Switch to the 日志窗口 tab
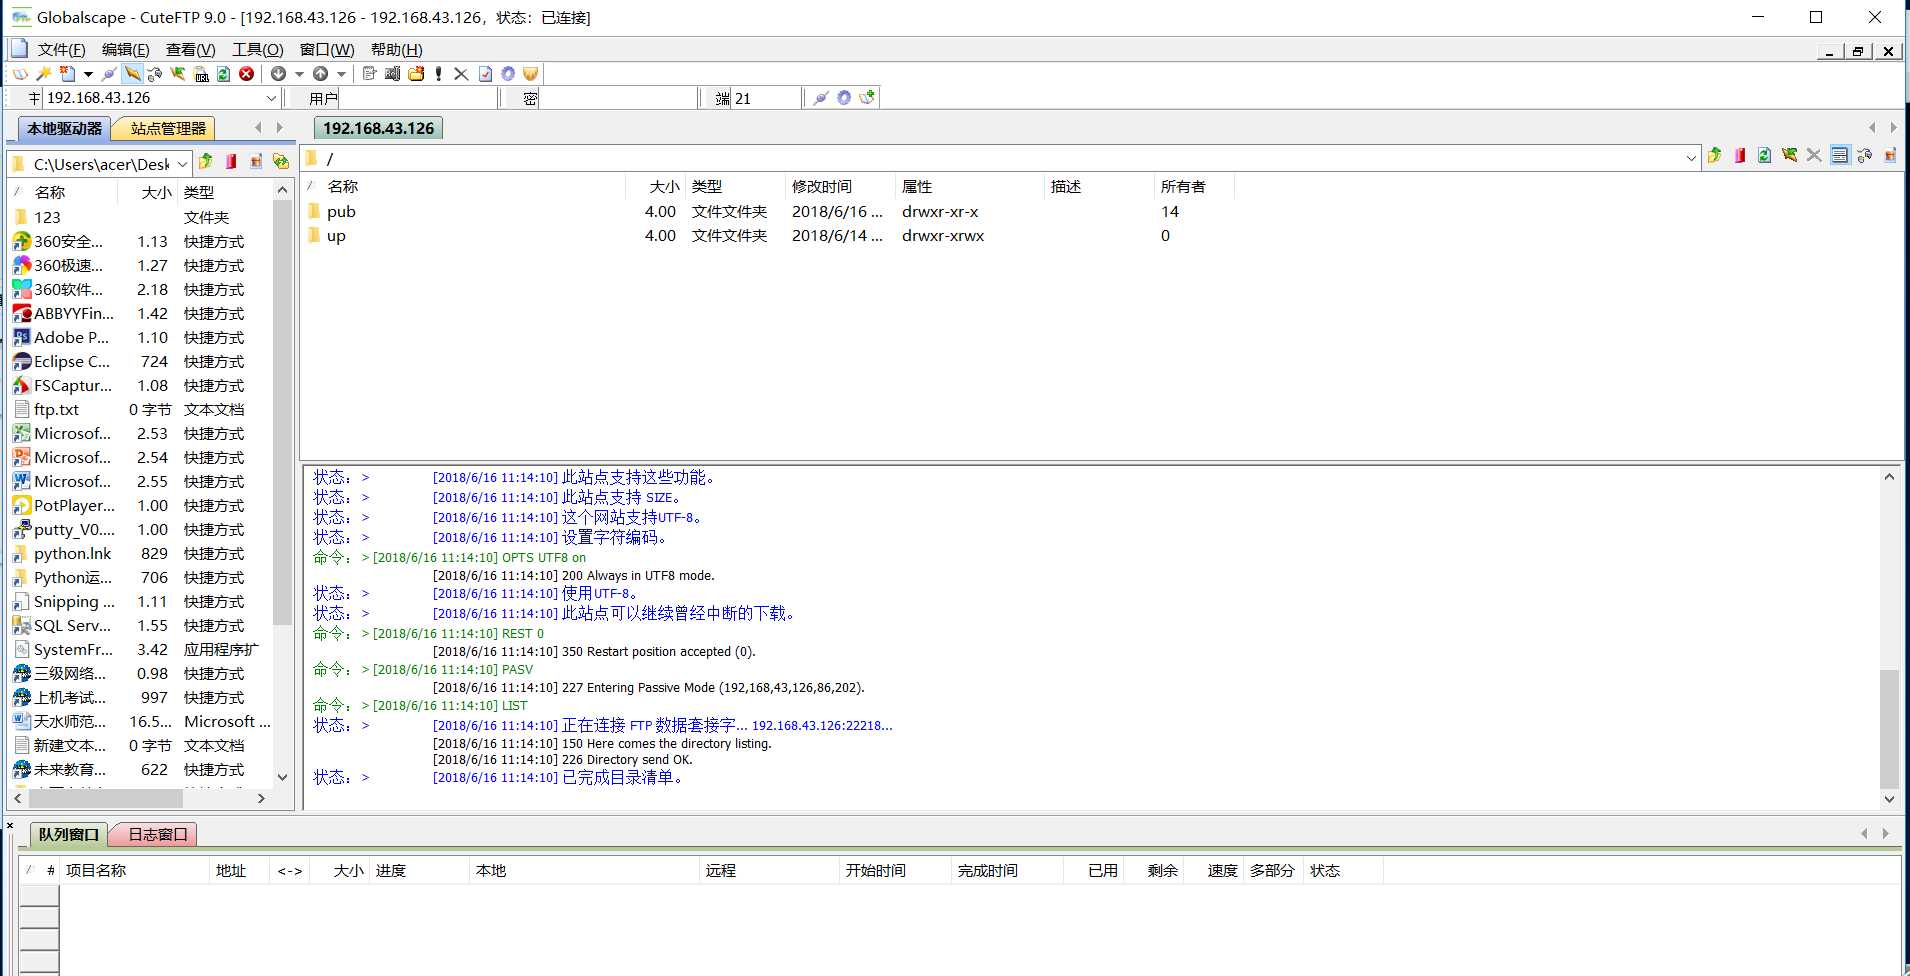The width and height of the screenshot is (1910, 976). pos(157,834)
